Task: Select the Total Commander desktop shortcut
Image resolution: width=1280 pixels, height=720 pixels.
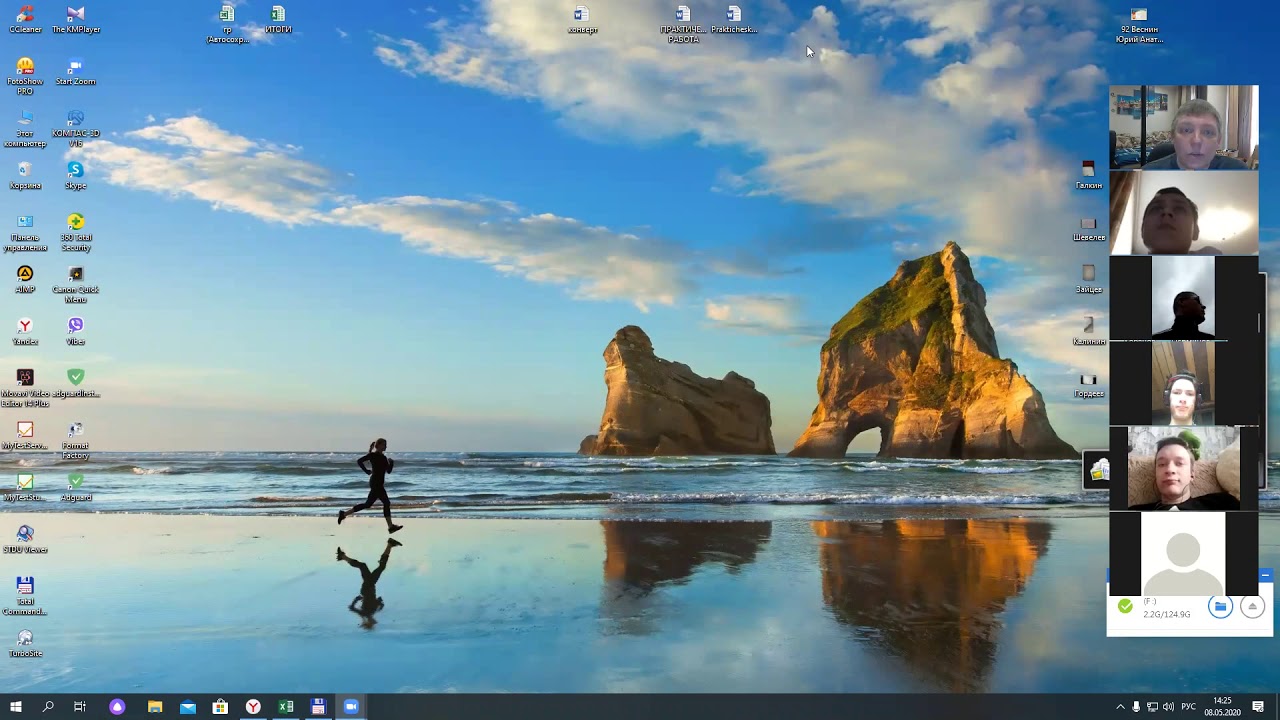Action: [26, 596]
